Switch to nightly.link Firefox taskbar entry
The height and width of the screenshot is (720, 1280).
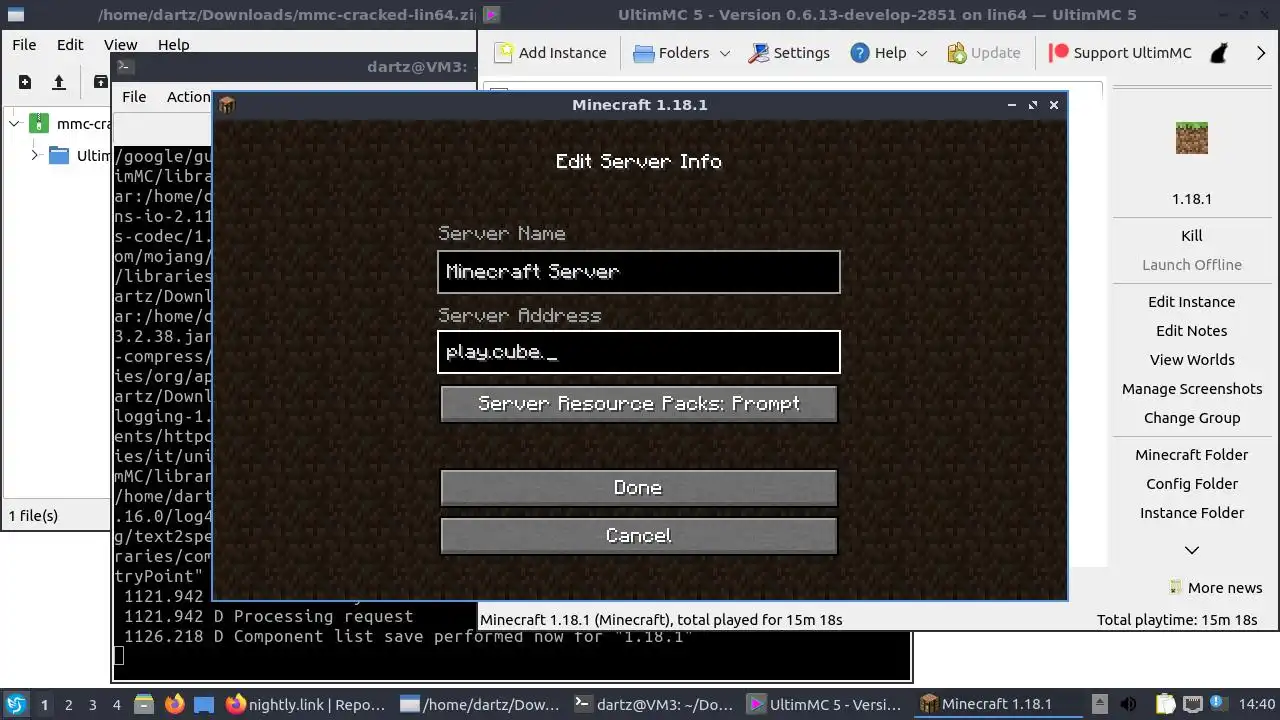tap(306, 704)
